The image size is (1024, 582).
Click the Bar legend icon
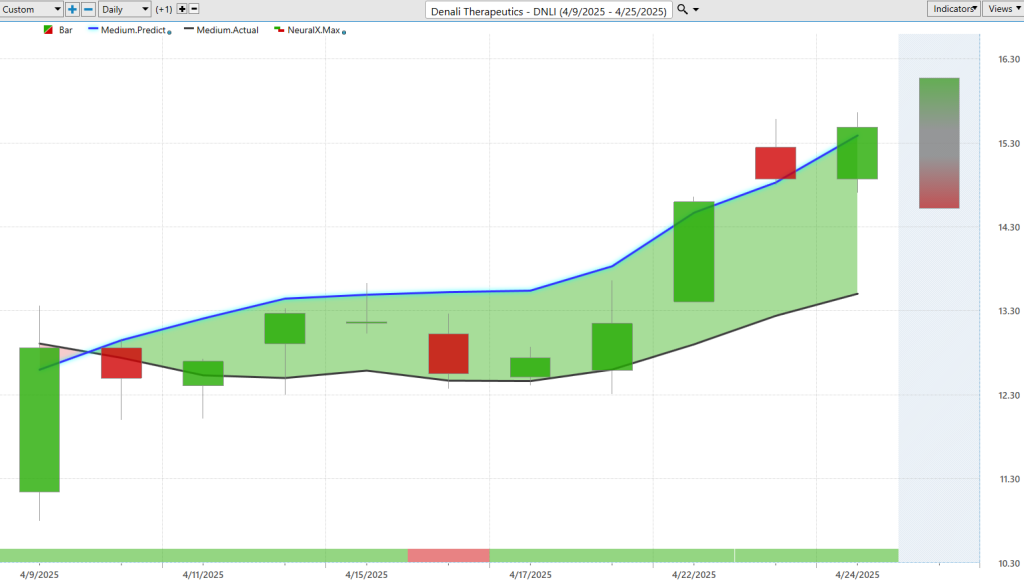[x=47, y=30]
